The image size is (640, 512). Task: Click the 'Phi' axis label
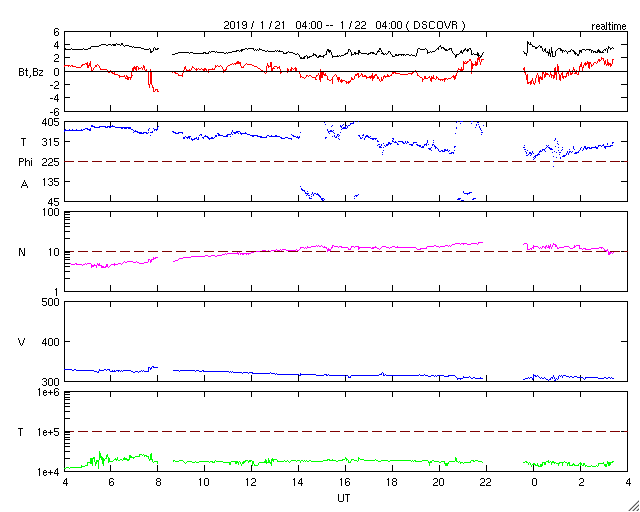pyautogui.click(x=25, y=162)
